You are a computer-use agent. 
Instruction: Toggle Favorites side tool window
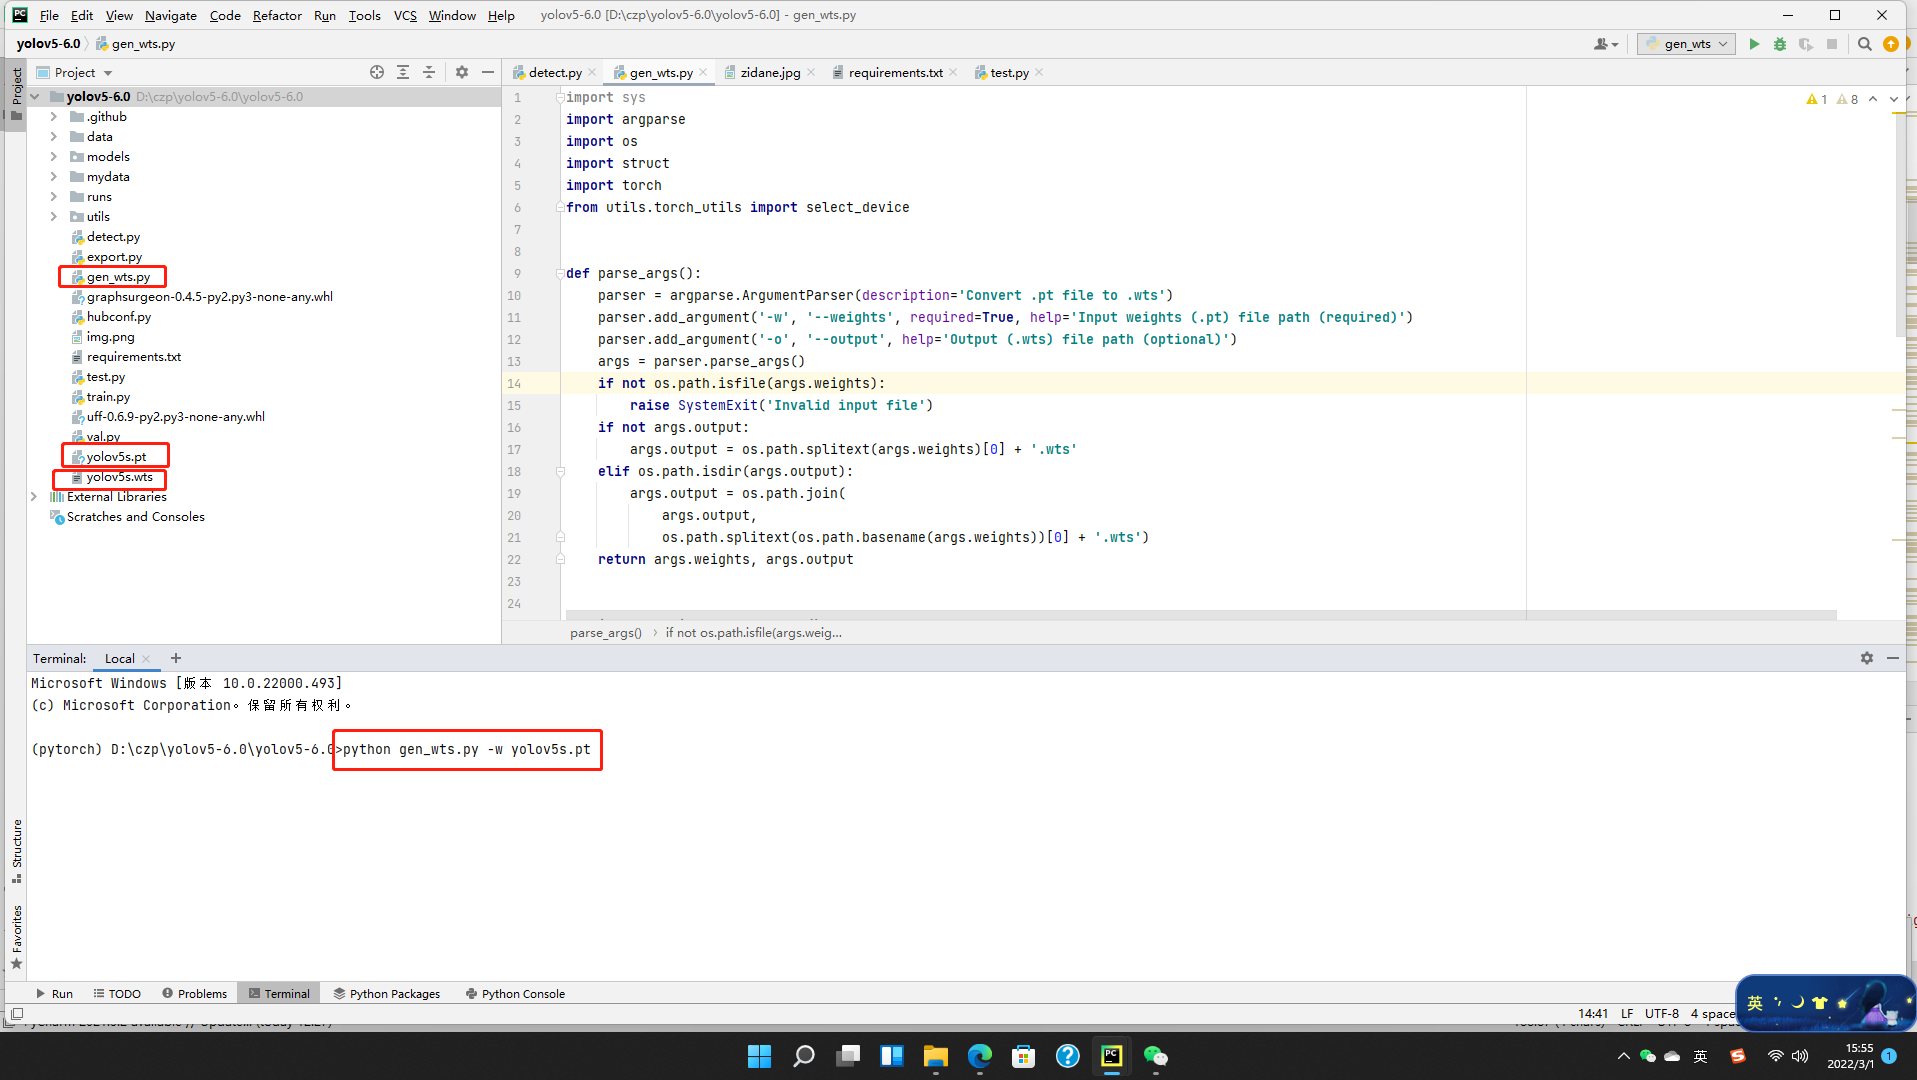[17, 937]
